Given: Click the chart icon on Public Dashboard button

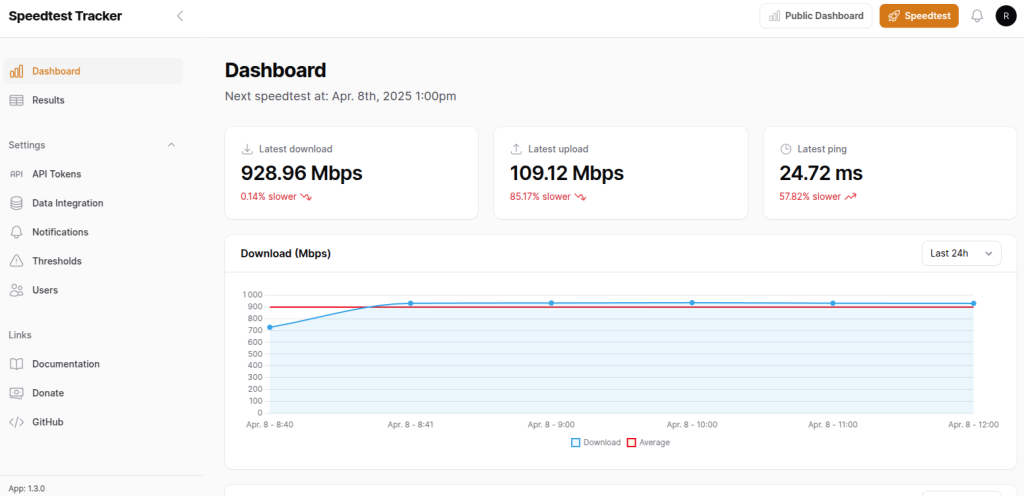Looking at the screenshot, I should [x=775, y=16].
